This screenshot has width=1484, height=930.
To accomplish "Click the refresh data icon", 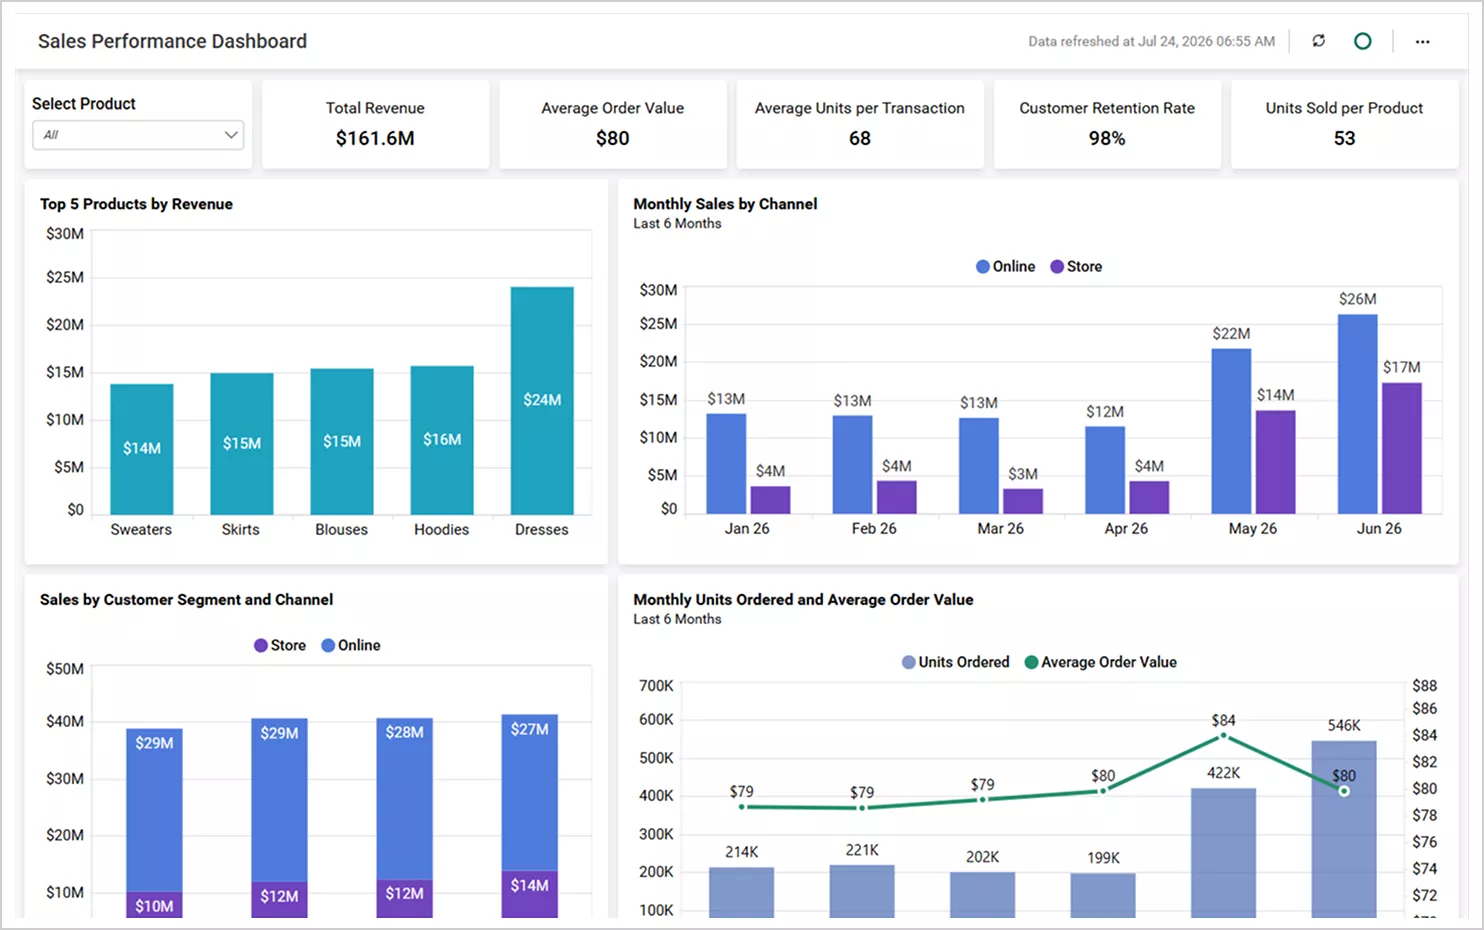I will pyautogui.click(x=1319, y=41).
